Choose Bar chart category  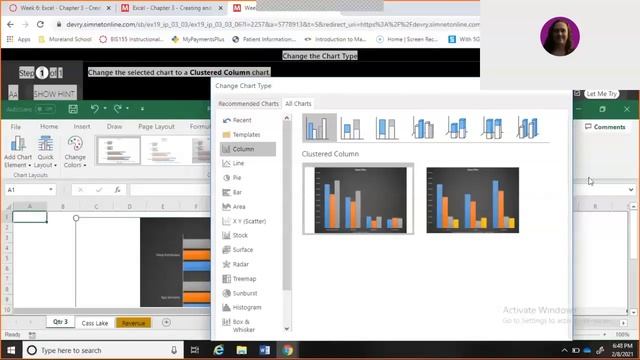click(232, 192)
